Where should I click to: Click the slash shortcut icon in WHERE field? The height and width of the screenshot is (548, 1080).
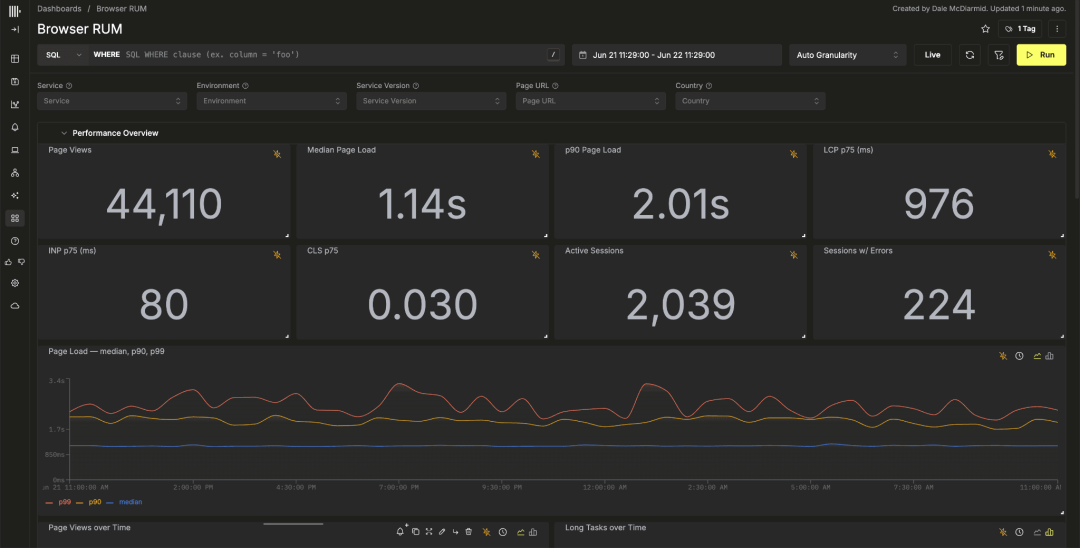click(x=553, y=54)
